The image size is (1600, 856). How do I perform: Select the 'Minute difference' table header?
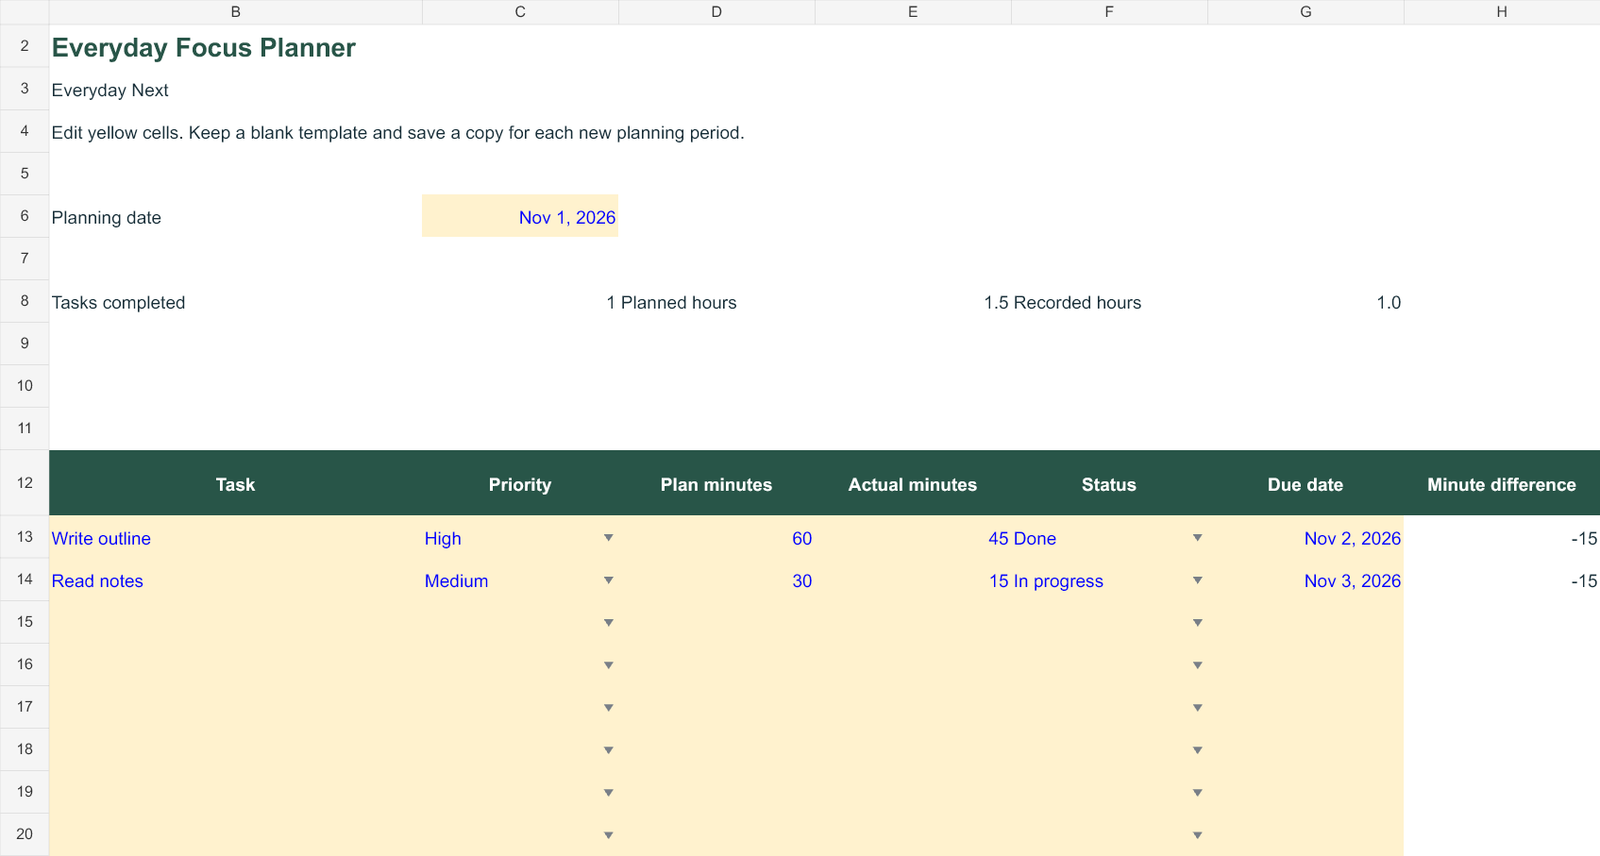tap(1502, 484)
